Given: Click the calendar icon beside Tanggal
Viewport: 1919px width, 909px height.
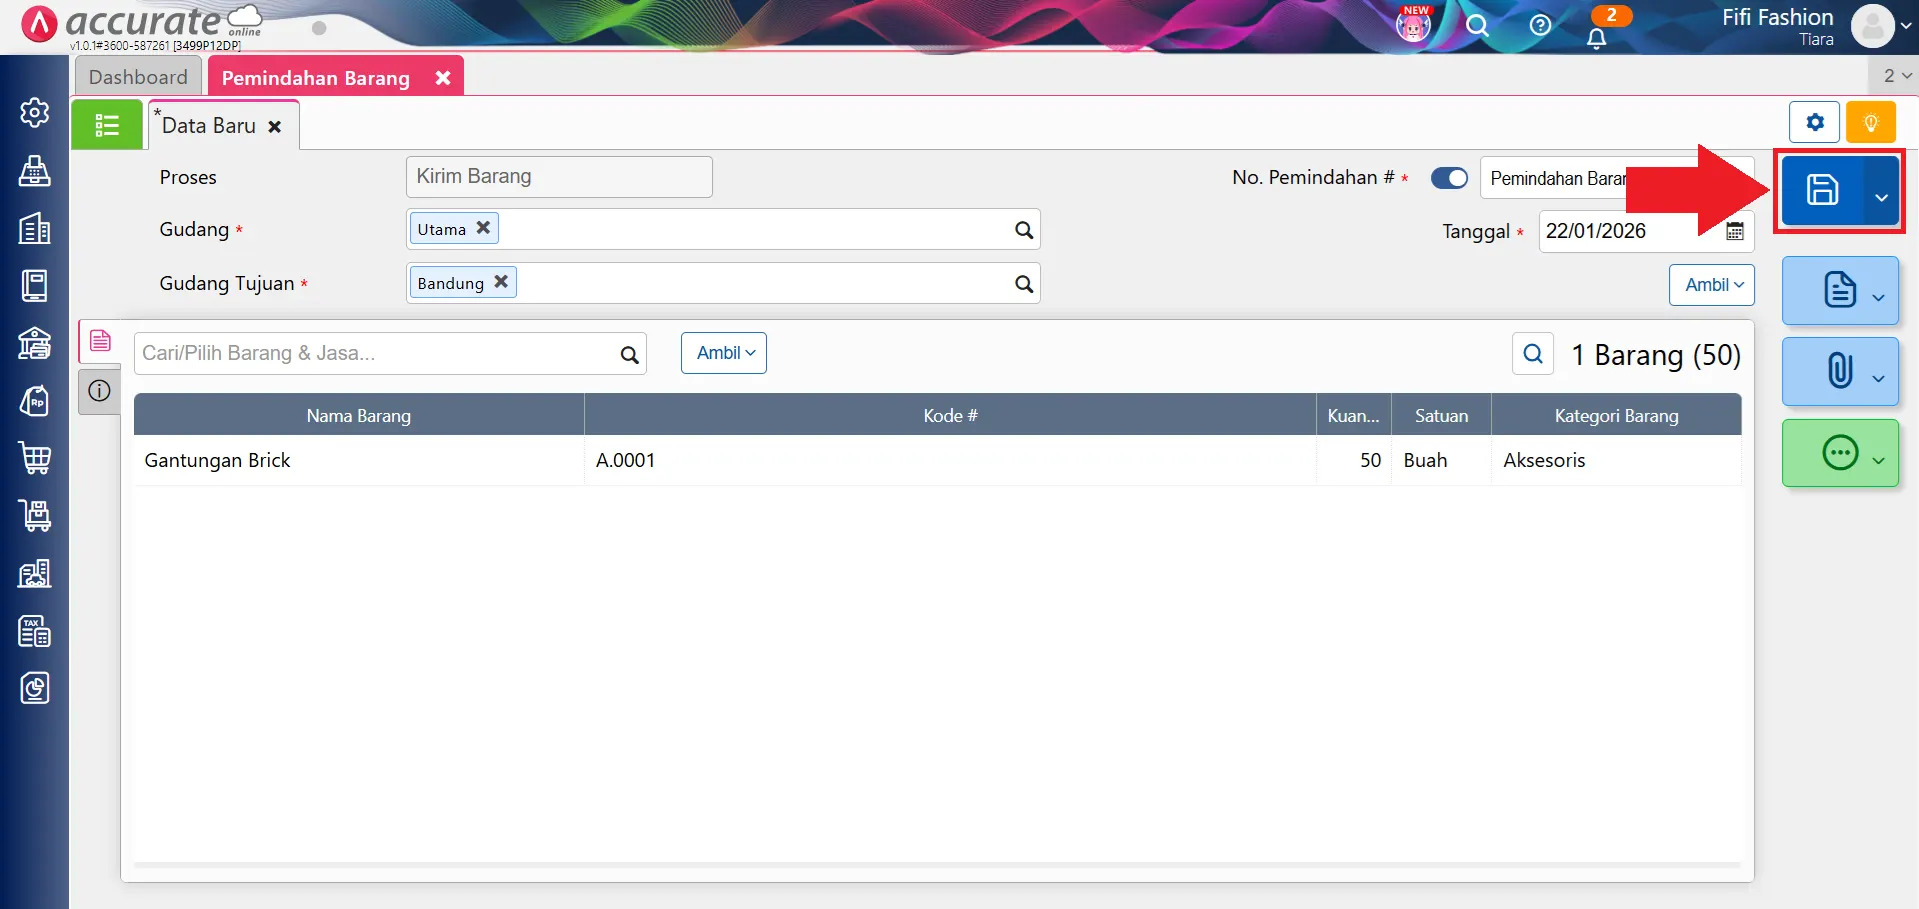Looking at the screenshot, I should pyautogui.click(x=1735, y=231).
